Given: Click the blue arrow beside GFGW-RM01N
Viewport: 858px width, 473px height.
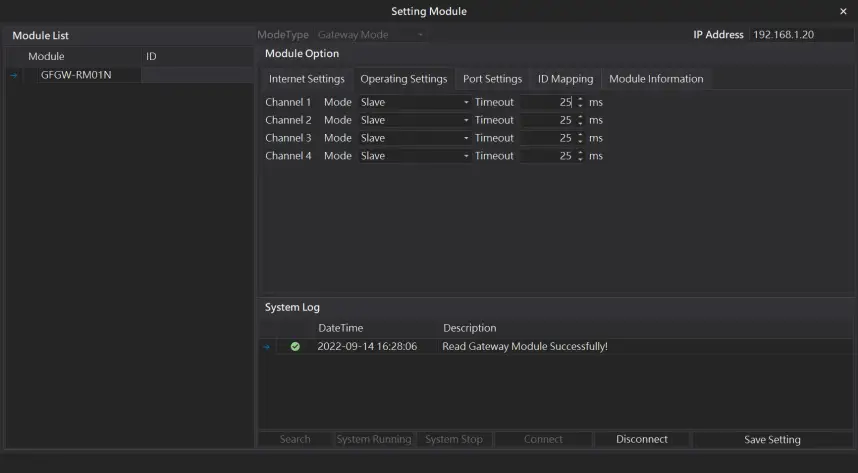Looking at the screenshot, I should [14, 76].
